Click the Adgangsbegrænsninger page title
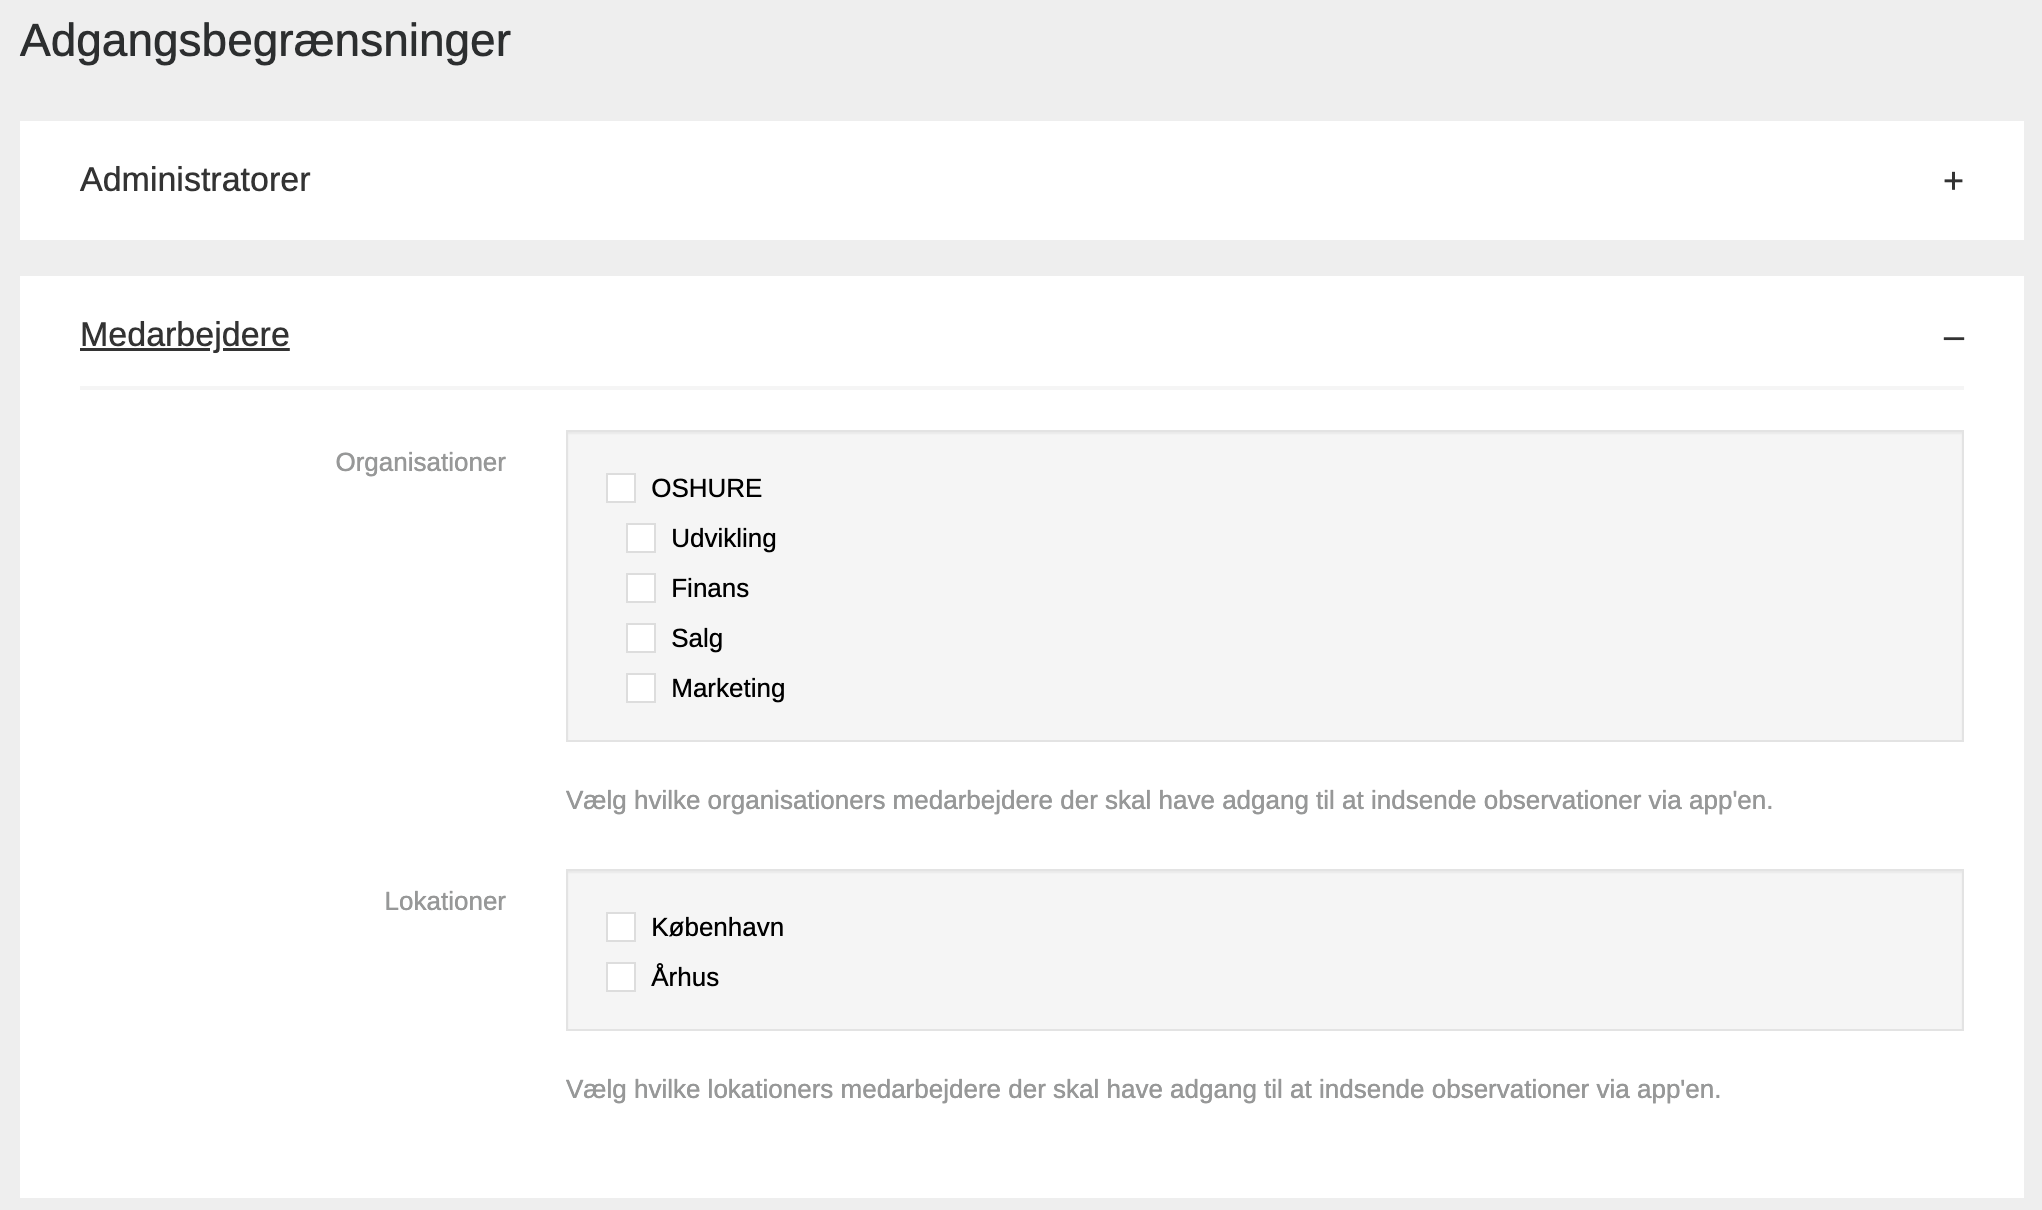 265,41
